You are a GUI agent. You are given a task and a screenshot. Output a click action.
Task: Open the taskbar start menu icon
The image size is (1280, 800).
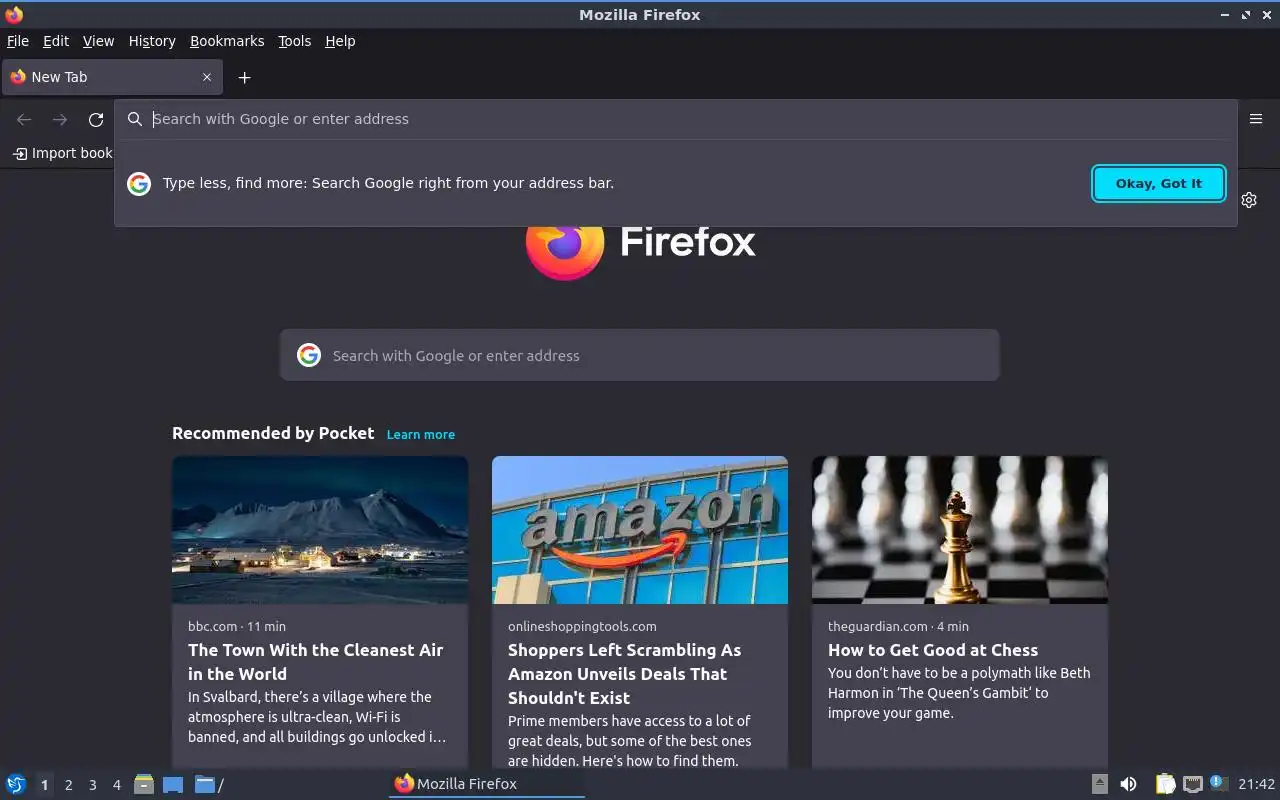[16, 785]
